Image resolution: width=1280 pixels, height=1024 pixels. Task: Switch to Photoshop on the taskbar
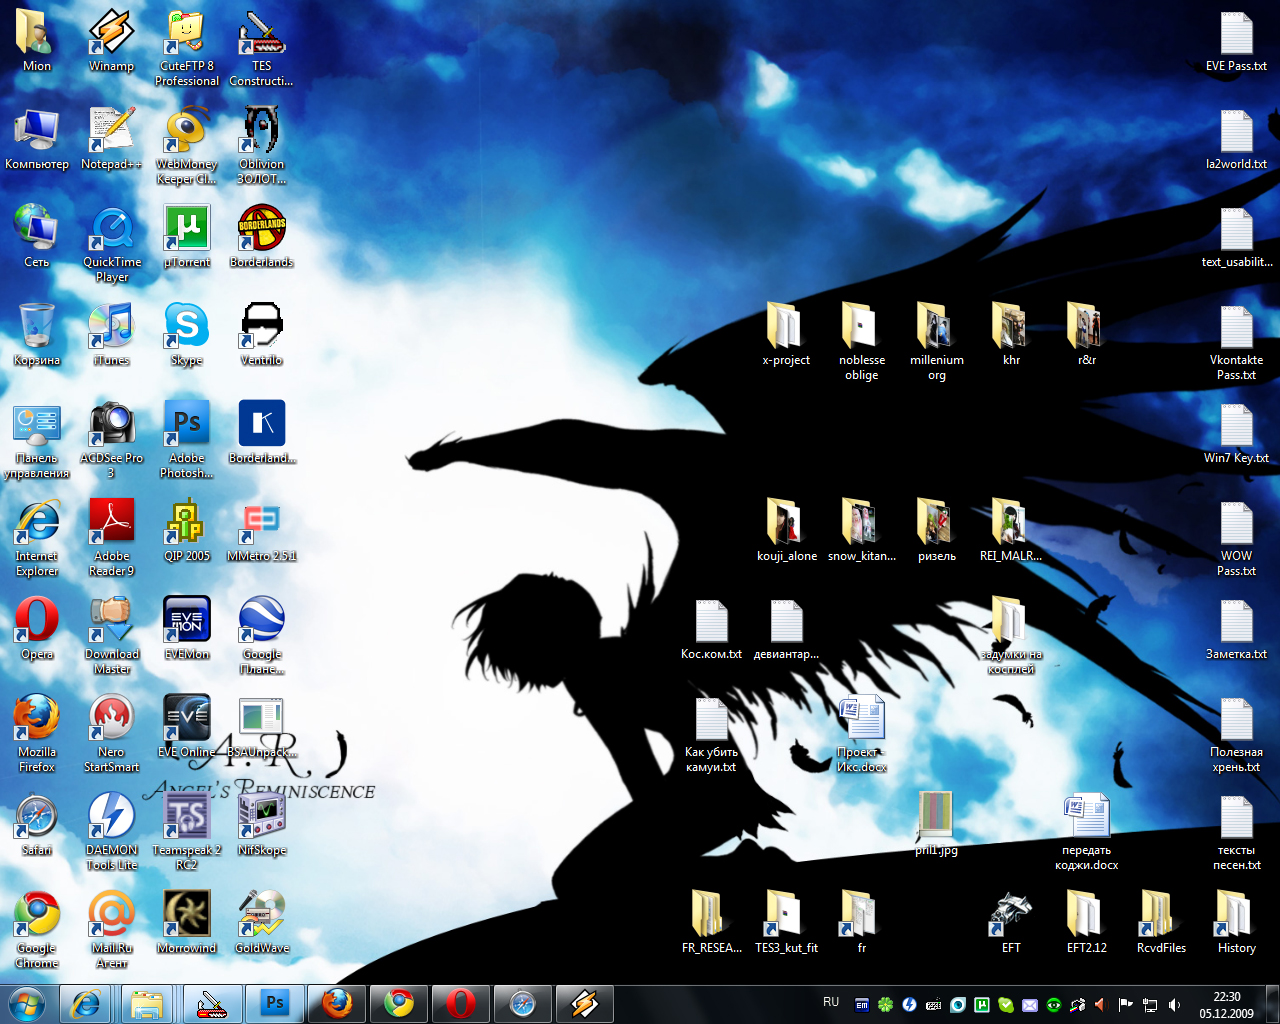[274, 1003]
